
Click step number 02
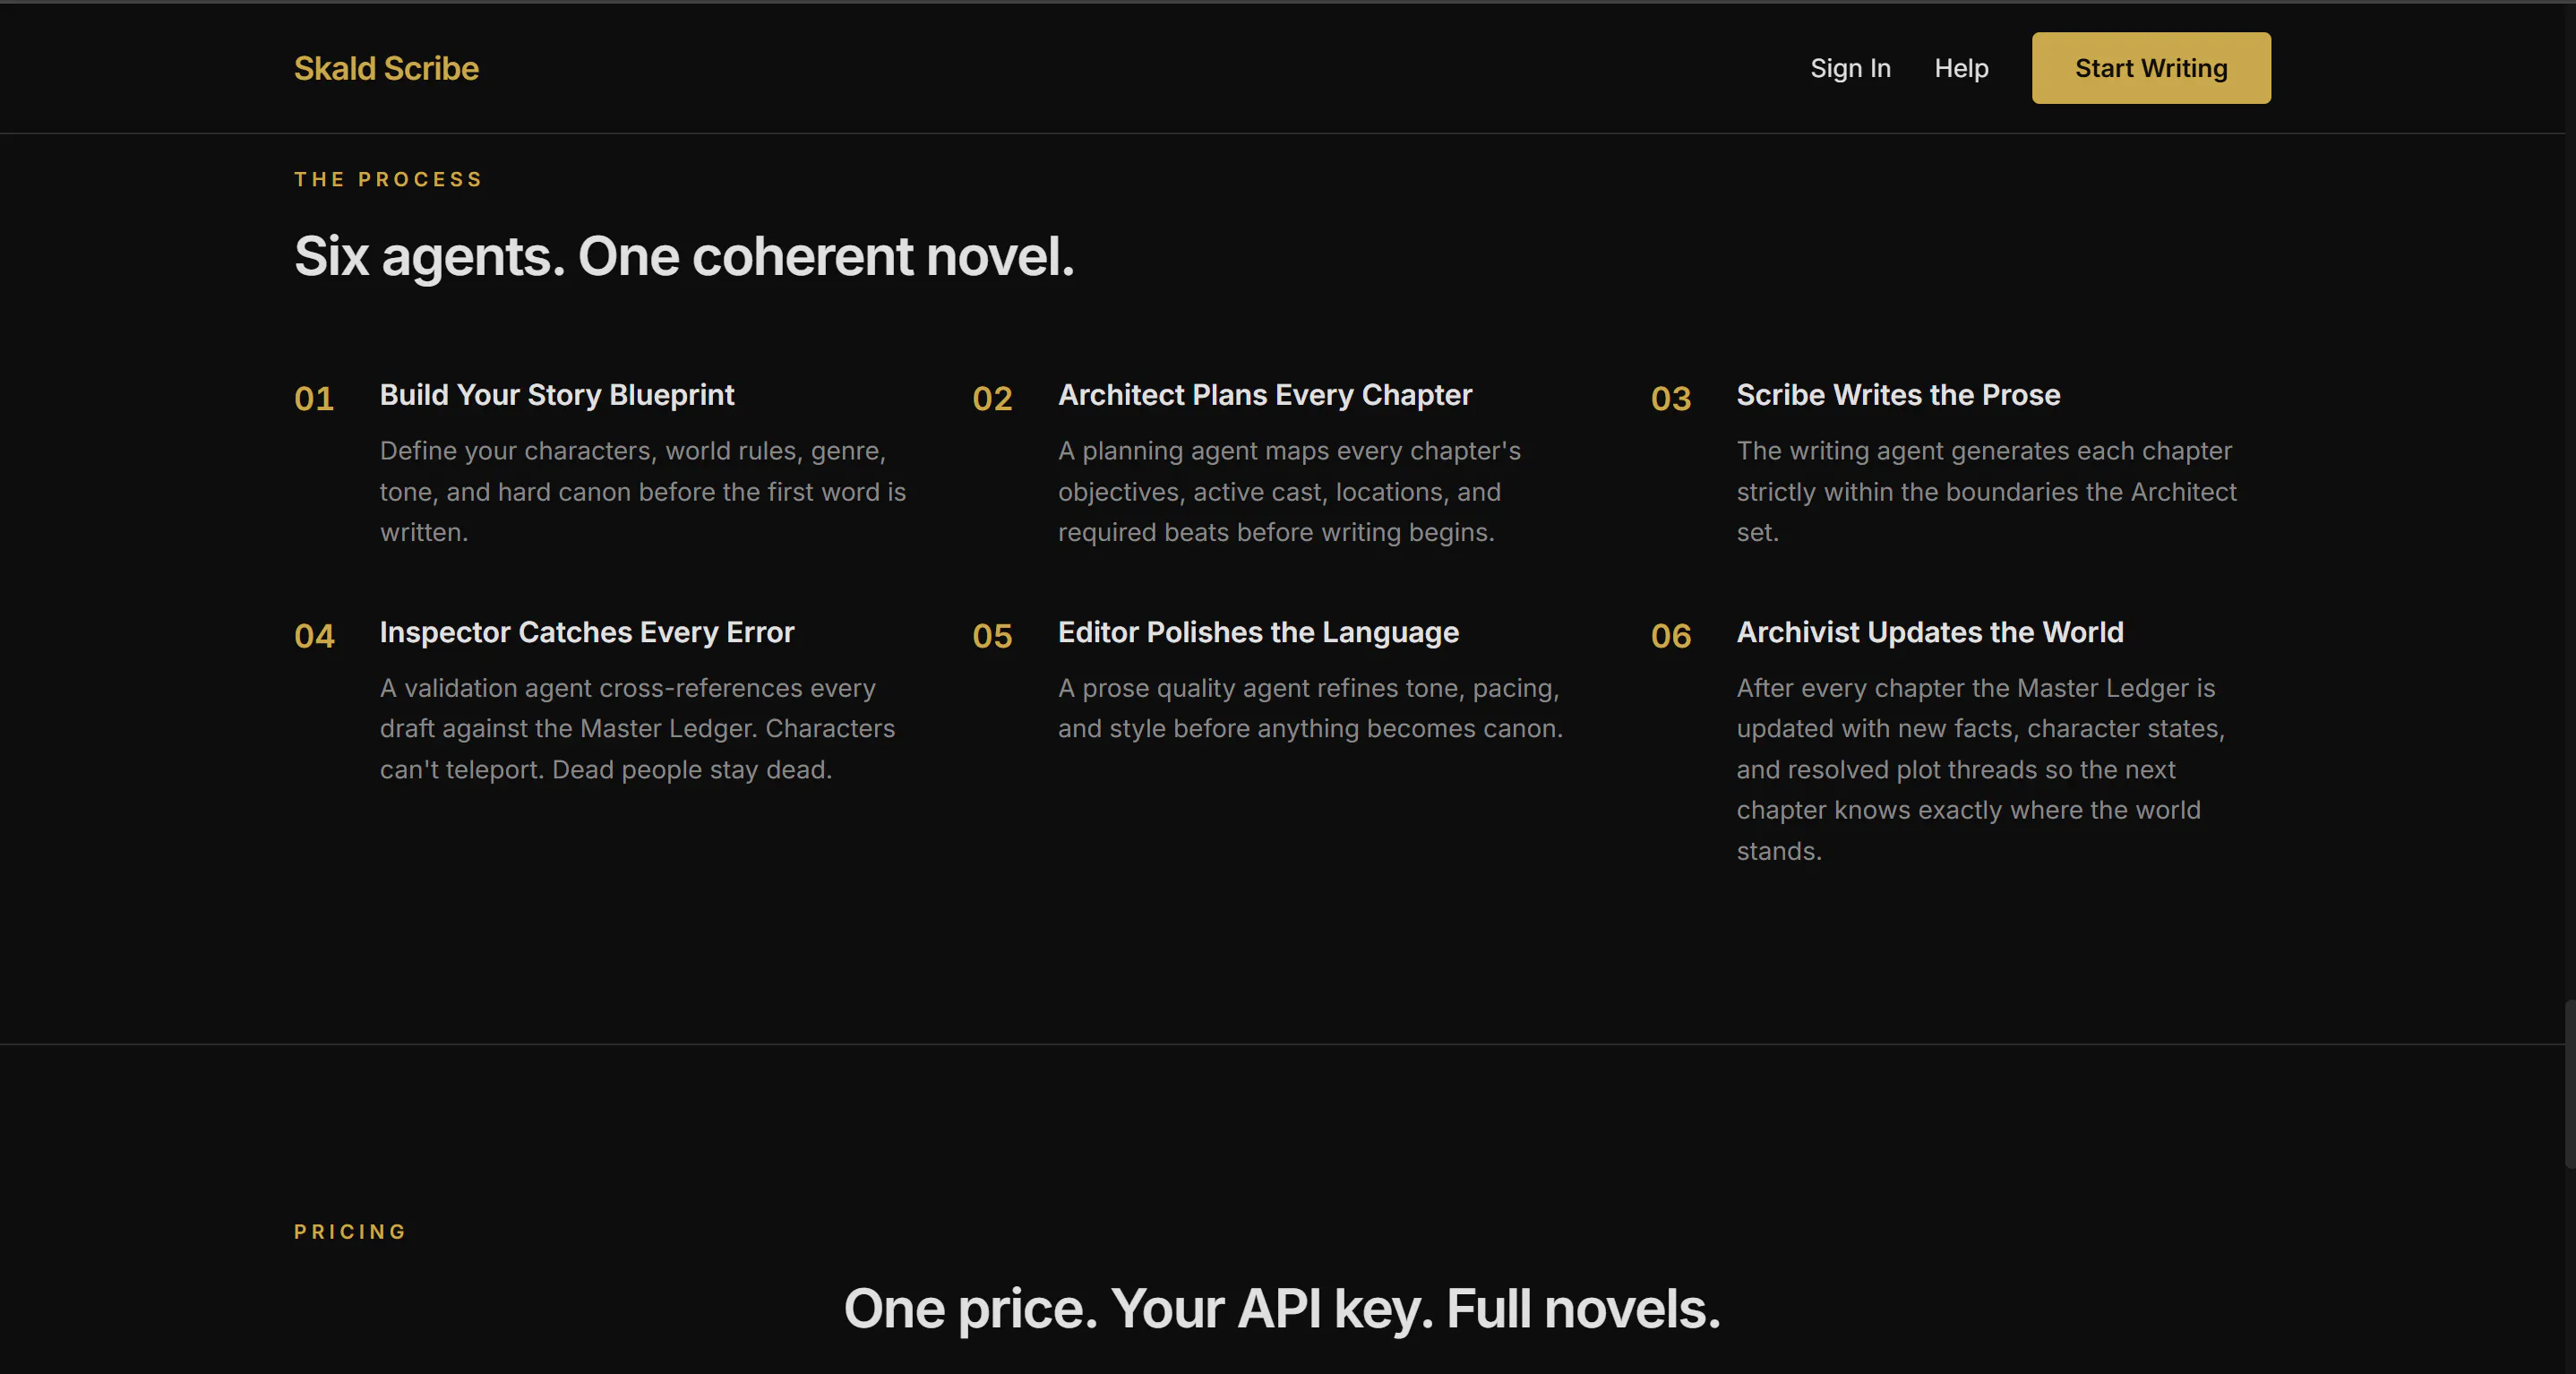tap(992, 398)
